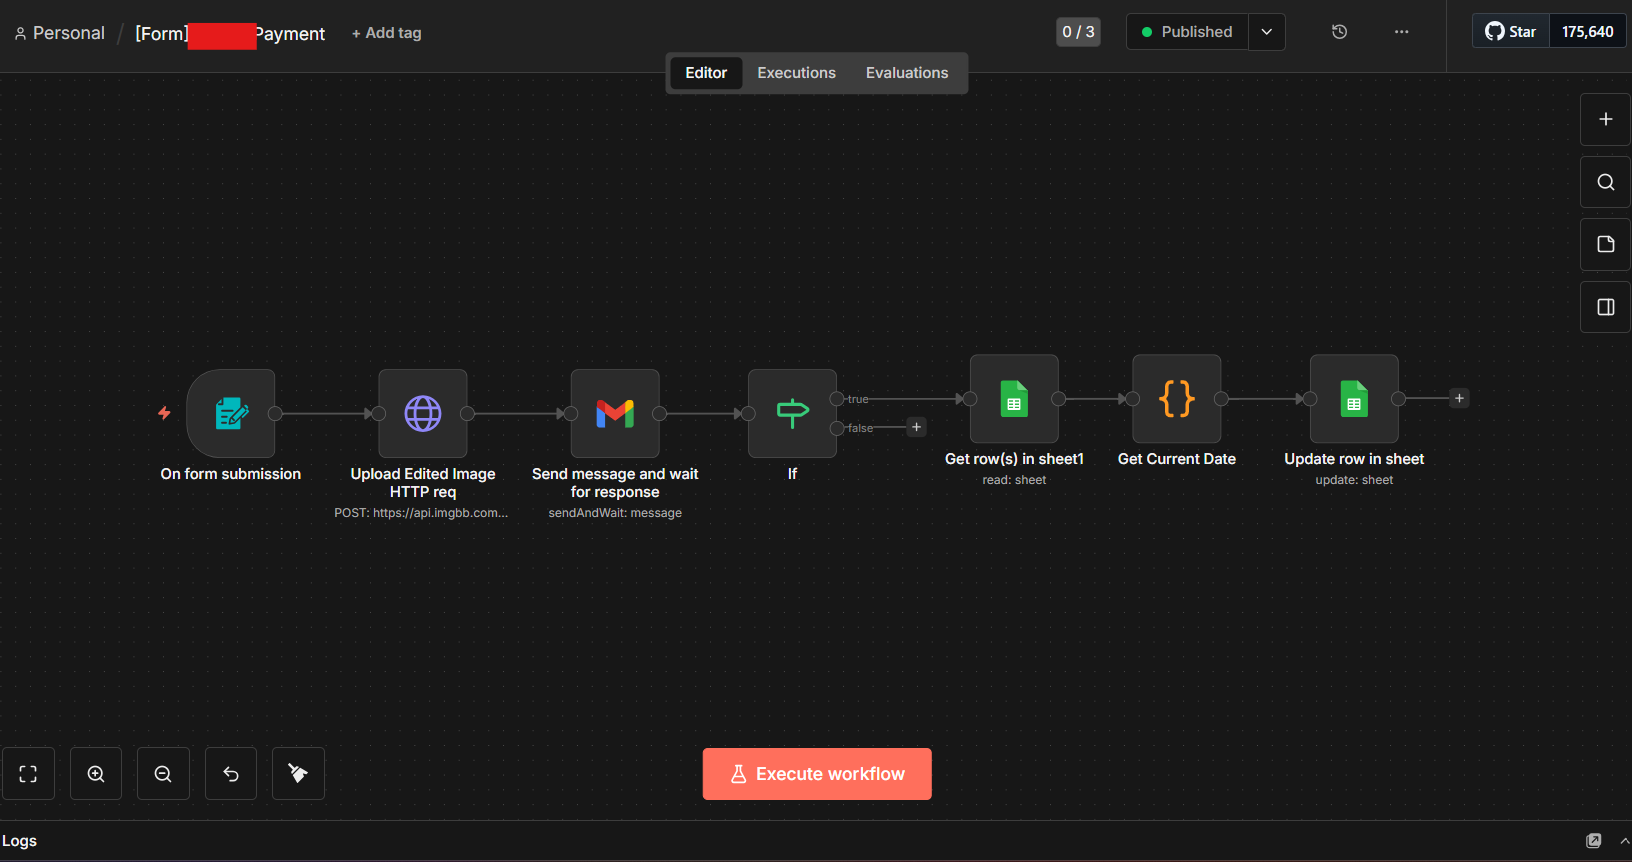Add a node to the If false branch
This screenshot has width=1632, height=862.
[x=916, y=427]
